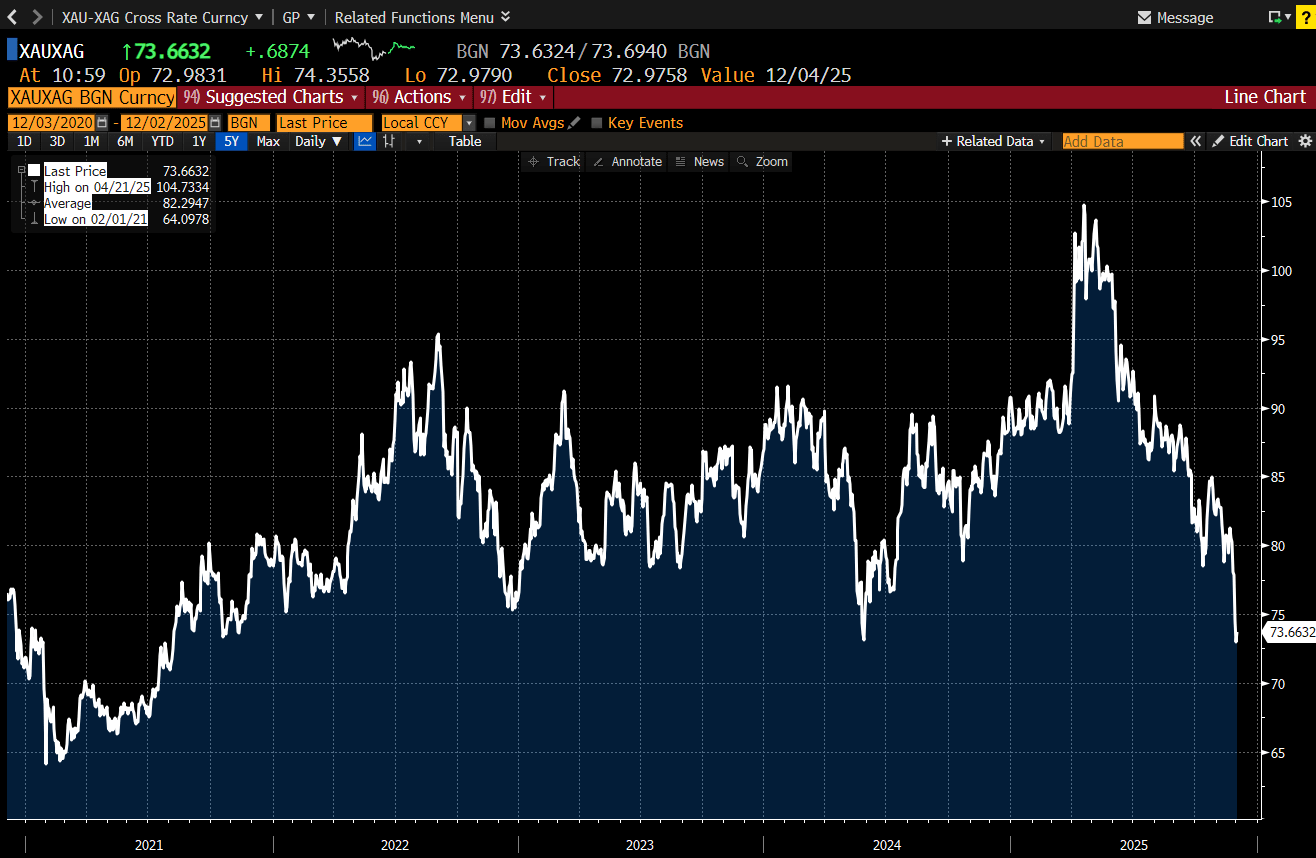Enable the Mov Avgs checkbox
The image size is (1316, 858).
(x=490, y=122)
